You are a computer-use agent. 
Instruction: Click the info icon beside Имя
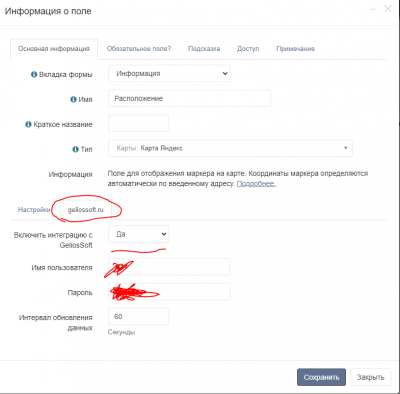pyautogui.click(x=73, y=99)
